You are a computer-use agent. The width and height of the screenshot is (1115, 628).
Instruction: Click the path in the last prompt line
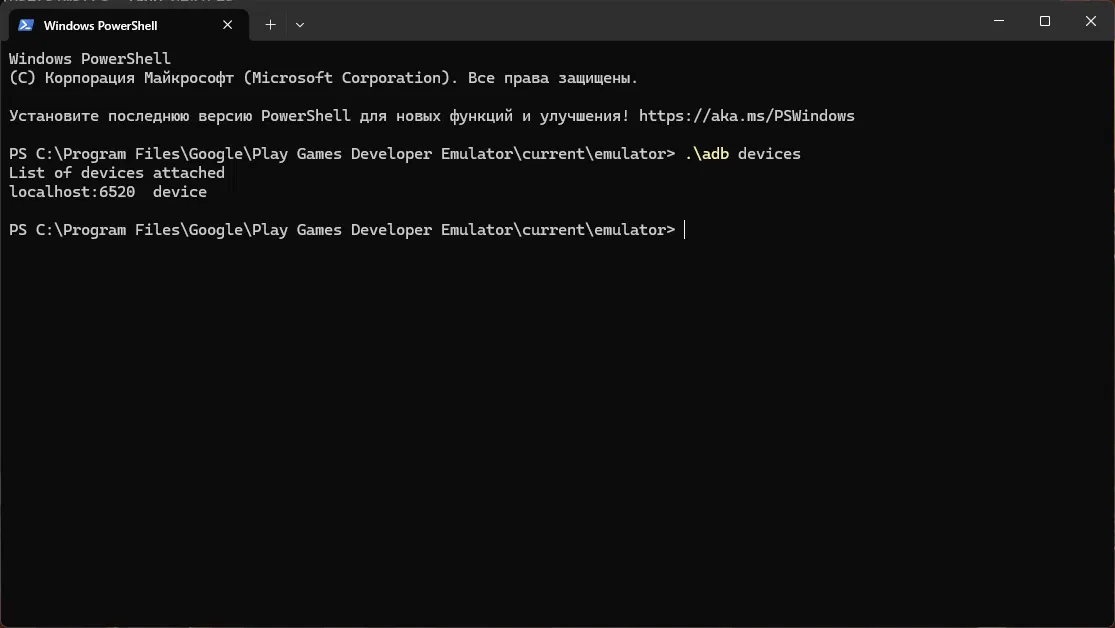point(355,230)
